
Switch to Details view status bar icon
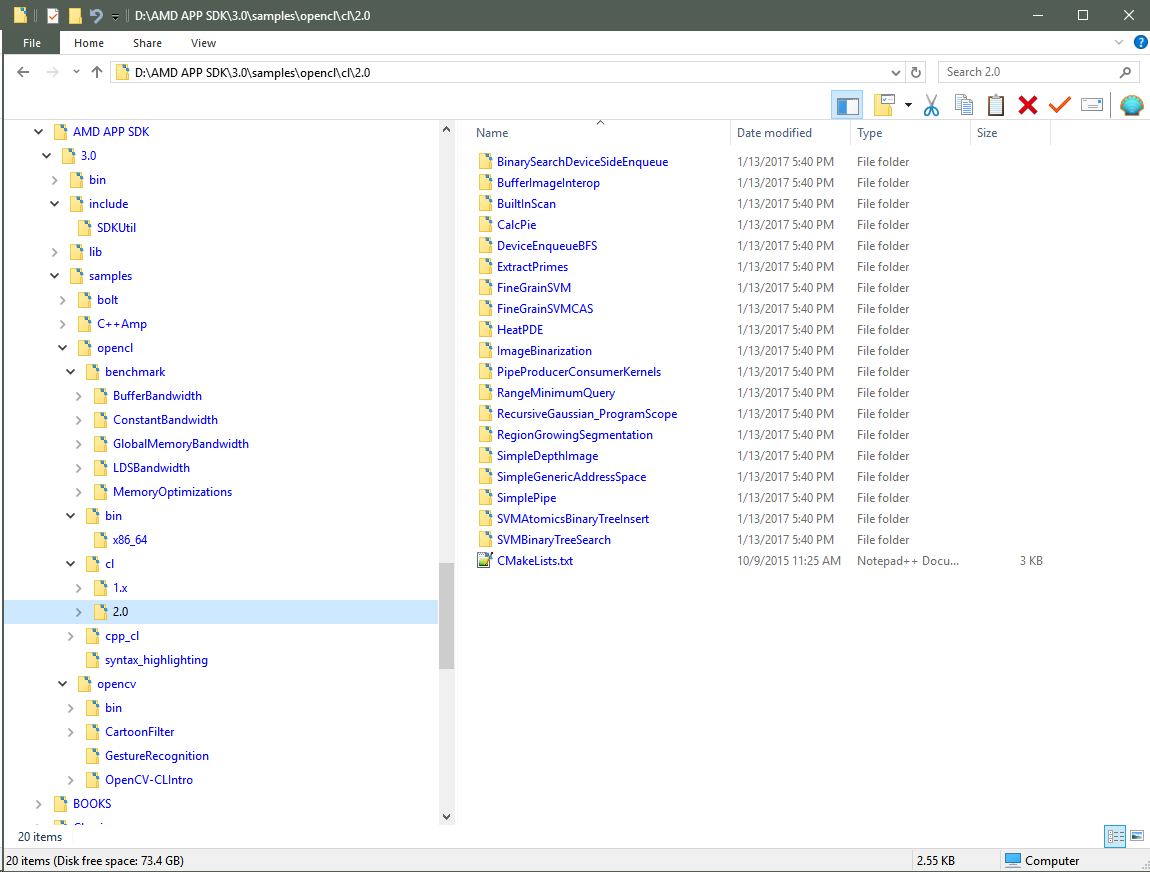1116,836
